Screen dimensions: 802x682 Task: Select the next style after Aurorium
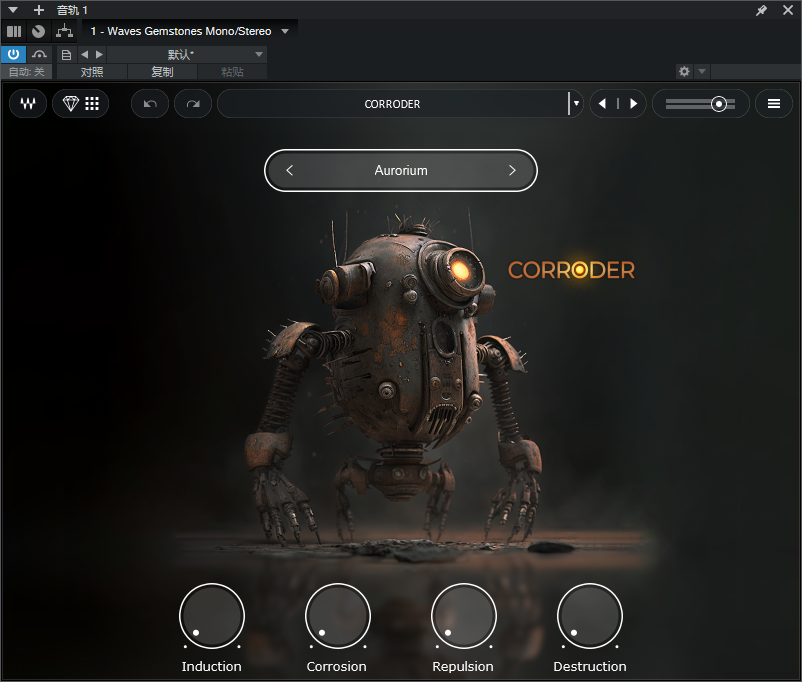click(513, 170)
